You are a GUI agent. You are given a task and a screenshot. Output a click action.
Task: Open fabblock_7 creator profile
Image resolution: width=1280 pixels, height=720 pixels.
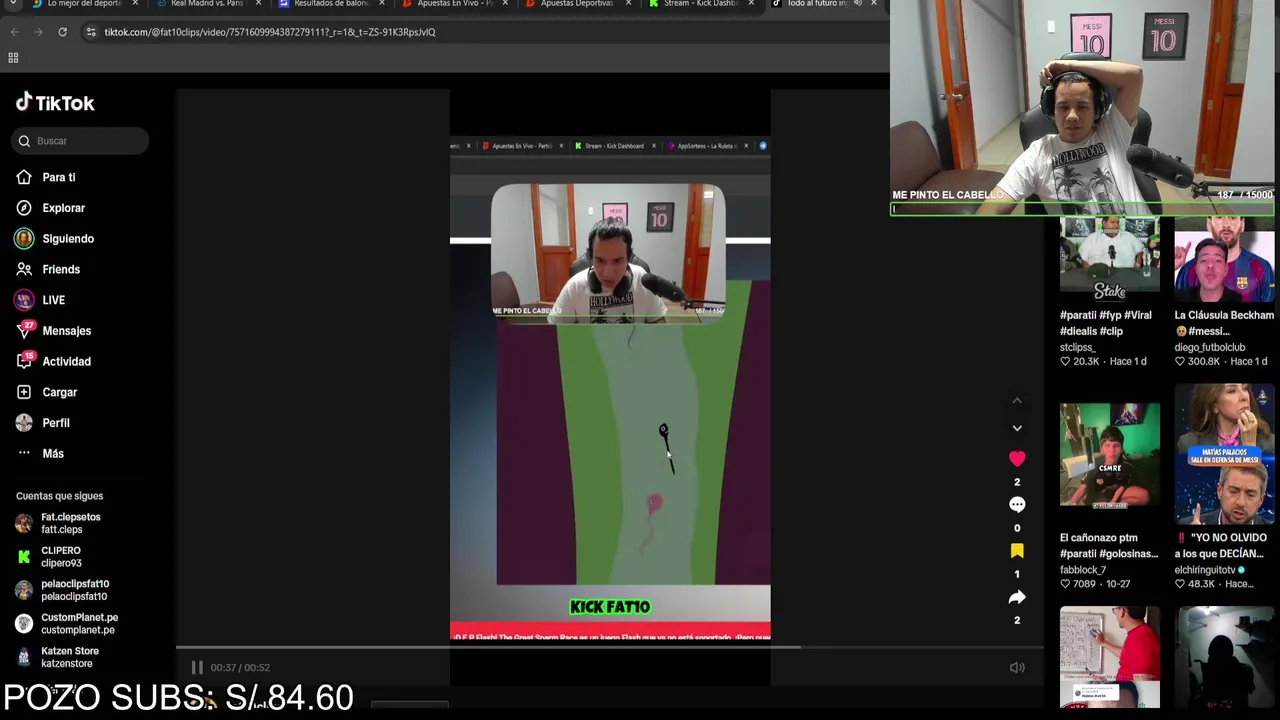click(1083, 570)
